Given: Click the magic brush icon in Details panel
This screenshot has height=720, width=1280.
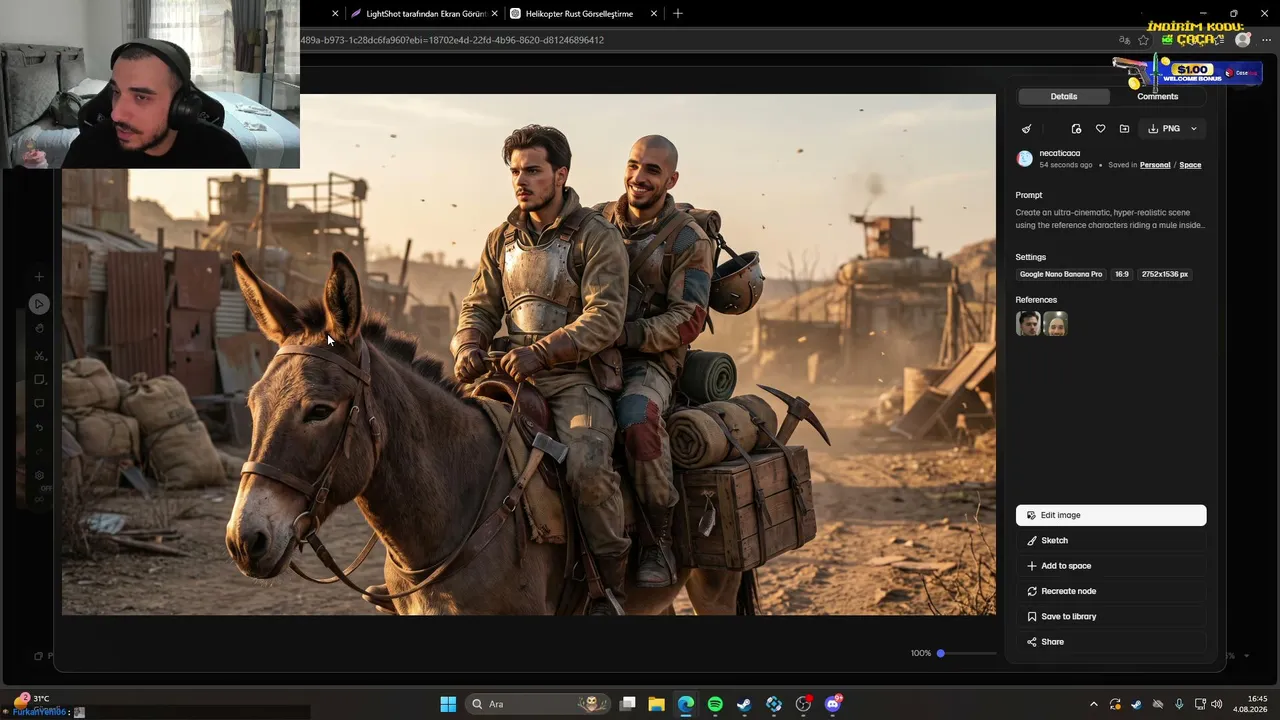Looking at the screenshot, I should [1026, 129].
